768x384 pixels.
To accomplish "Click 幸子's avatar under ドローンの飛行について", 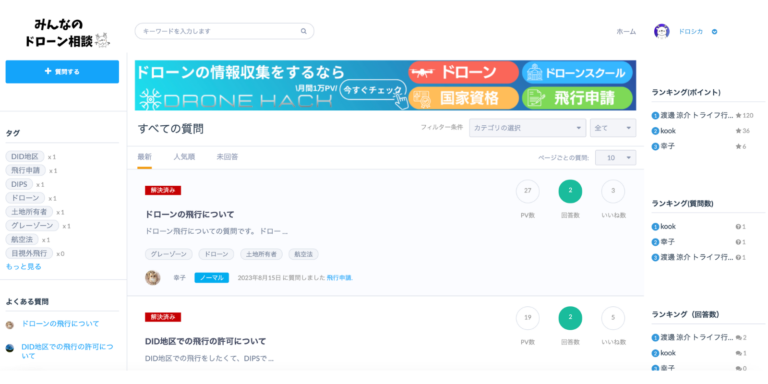I will (153, 278).
